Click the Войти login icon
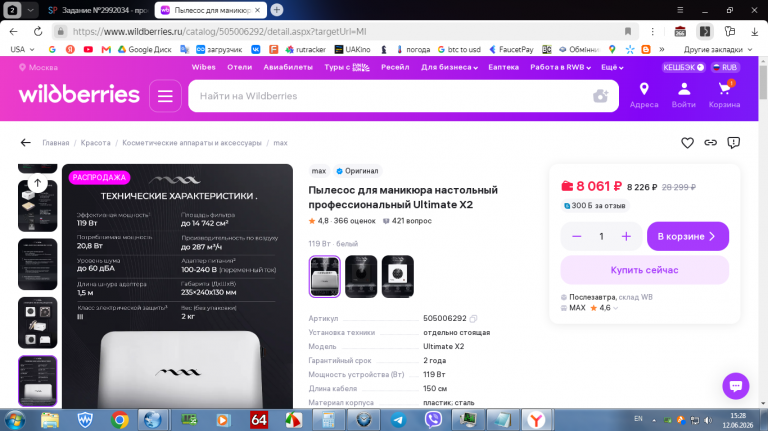 click(684, 95)
